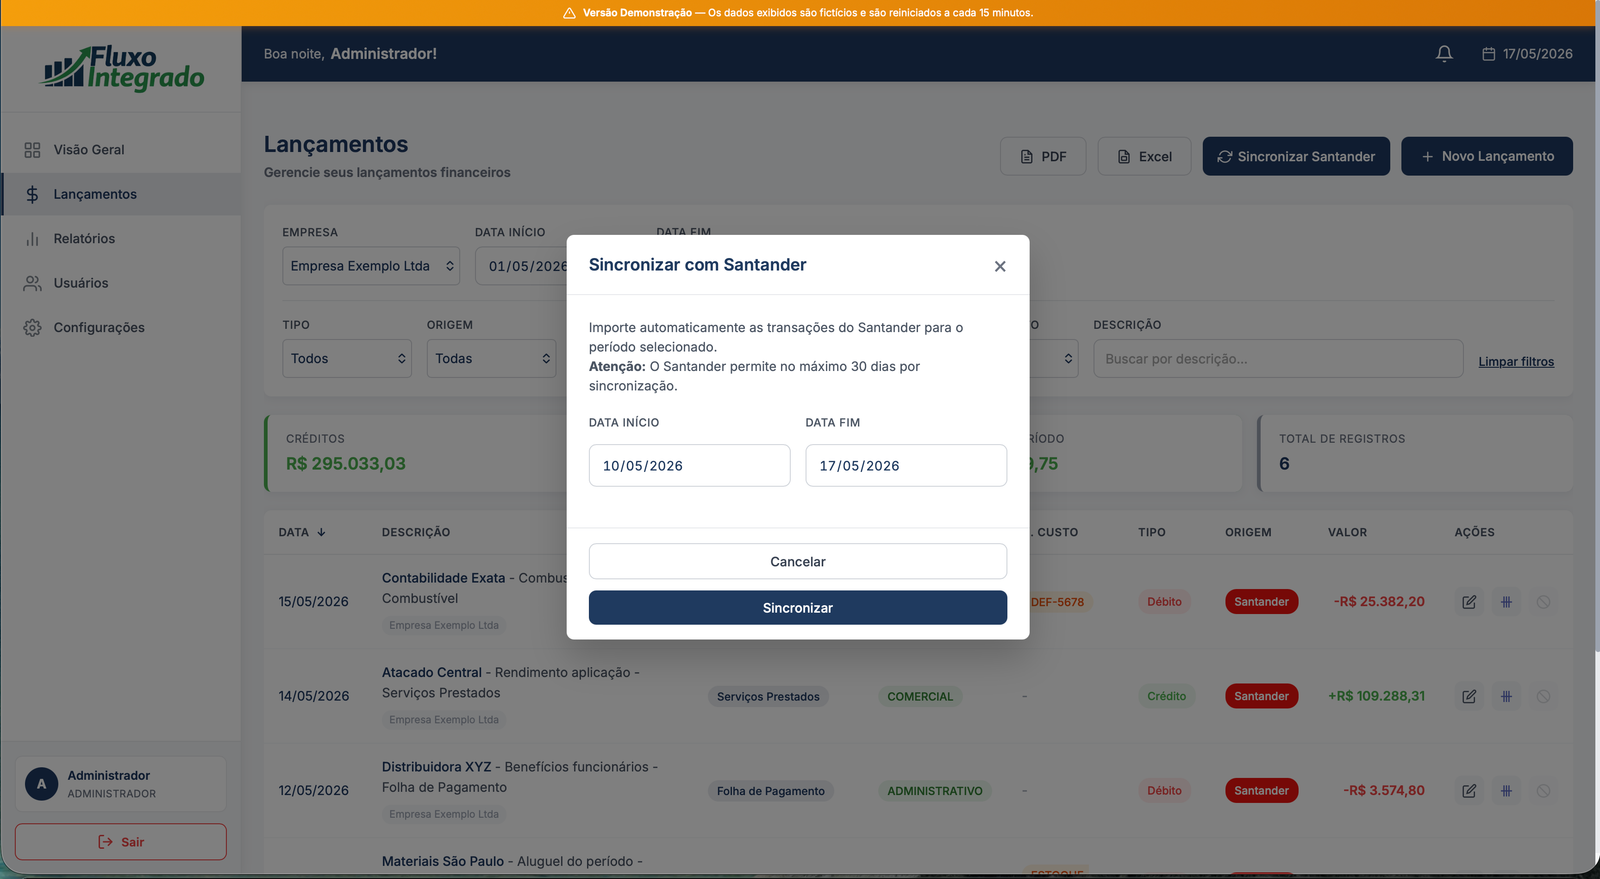The image size is (1600, 879).
Task: Open the Origem filter dropdown
Action: (x=491, y=359)
